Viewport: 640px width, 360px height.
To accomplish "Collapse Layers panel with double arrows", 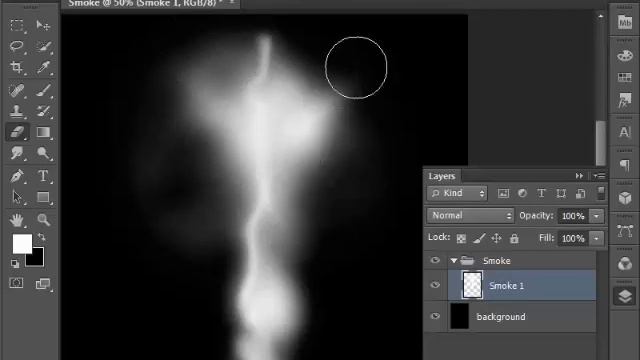I will coord(579,176).
